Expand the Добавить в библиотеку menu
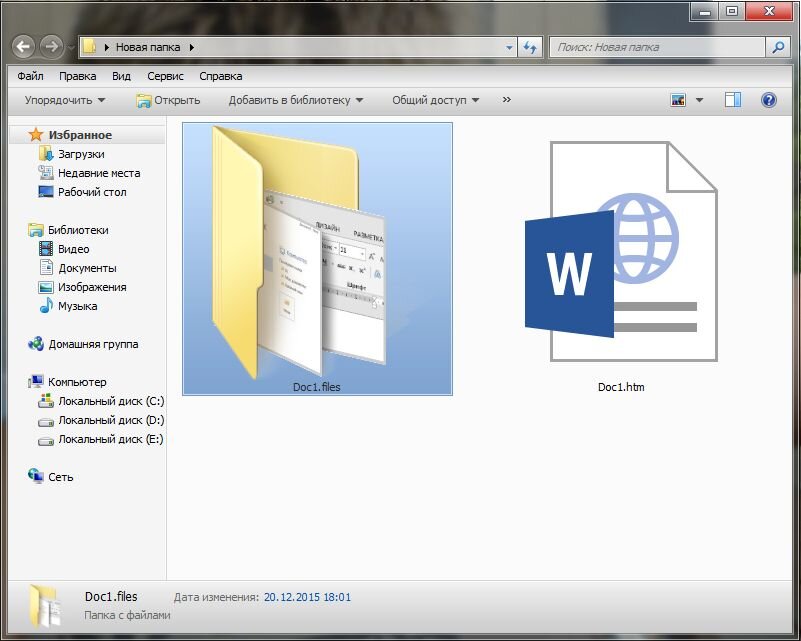Viewport: 801px width, 641px height. click(296, 100)
